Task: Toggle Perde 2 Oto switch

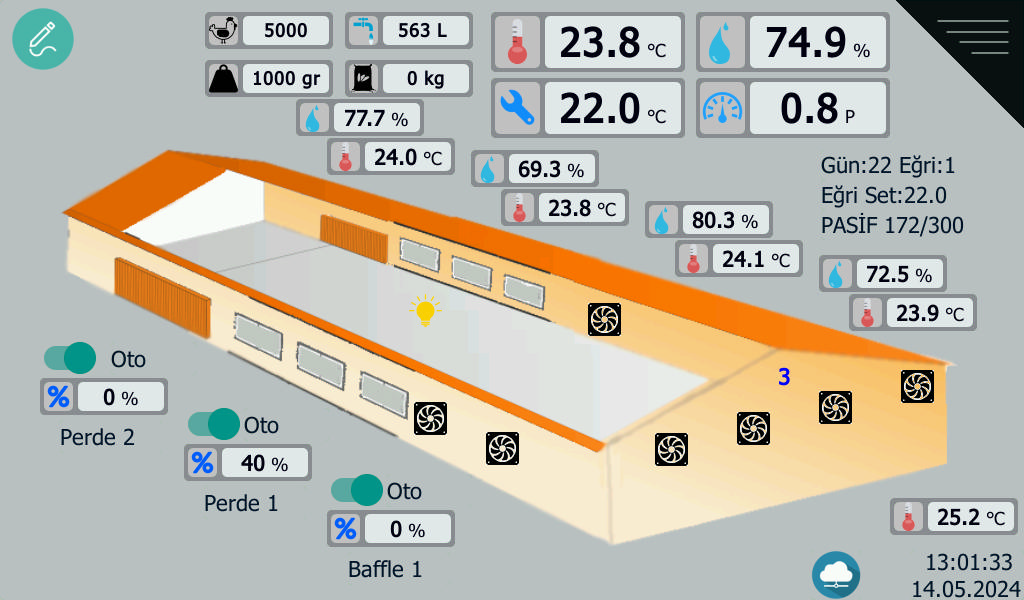Action: coord(70,357)
